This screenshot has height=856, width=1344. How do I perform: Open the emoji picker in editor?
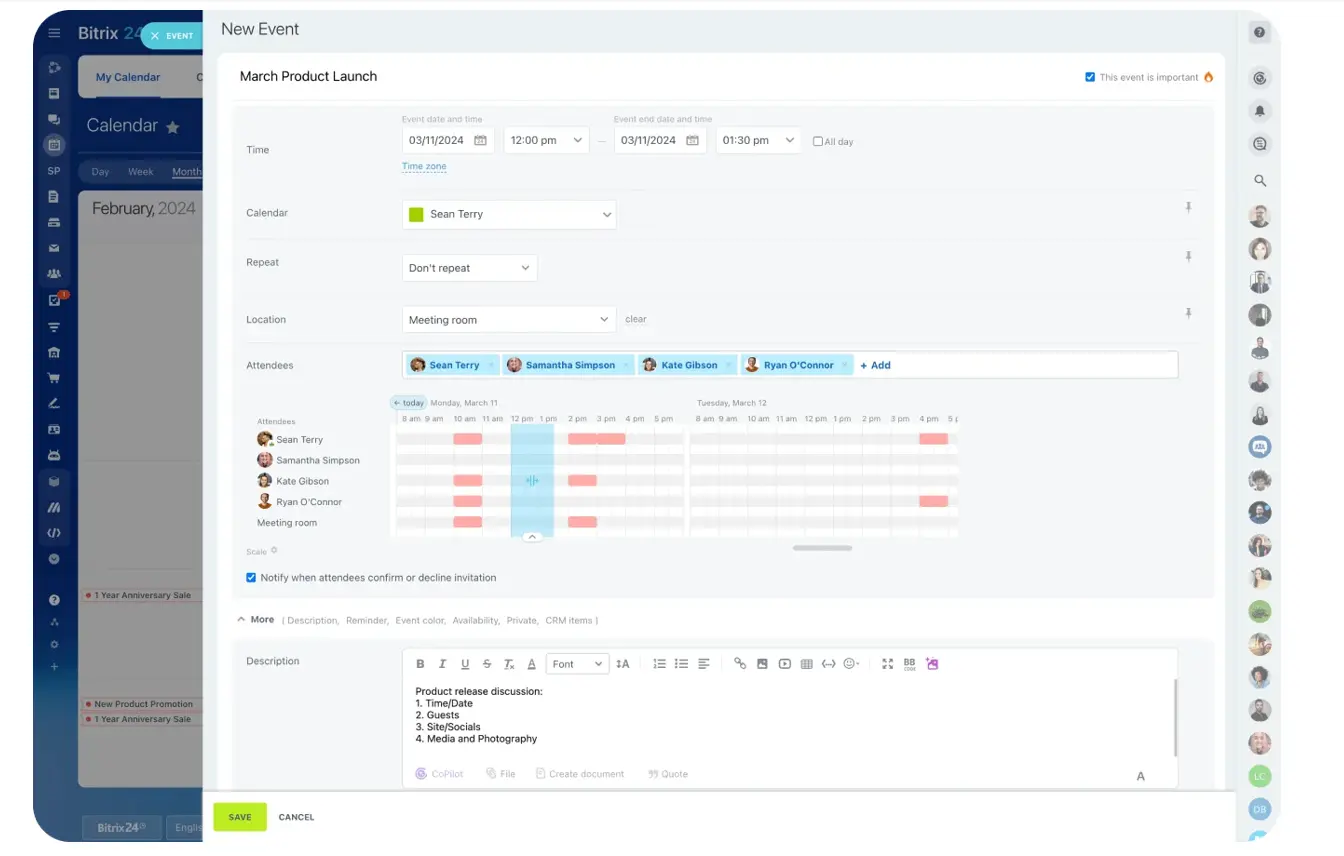click(851, 664)
